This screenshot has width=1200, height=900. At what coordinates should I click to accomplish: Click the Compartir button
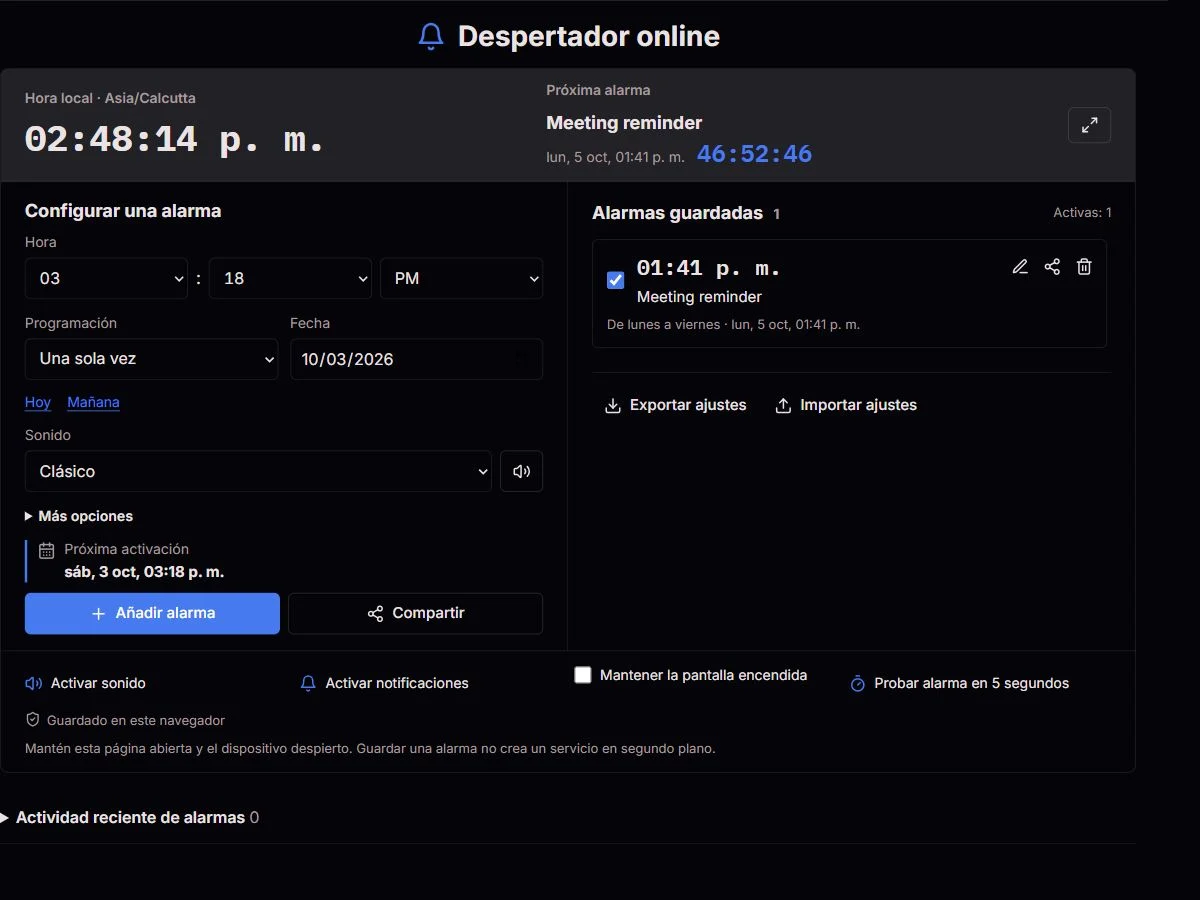point(415,613)
